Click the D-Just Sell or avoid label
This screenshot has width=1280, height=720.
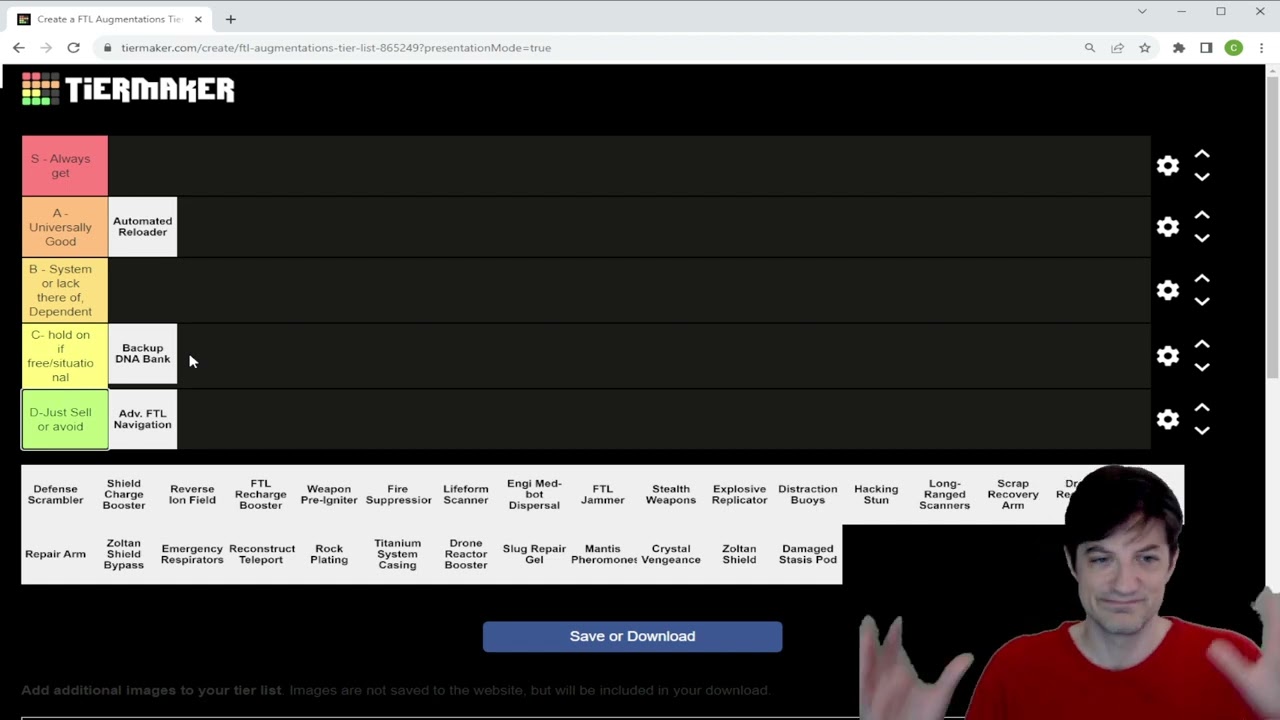tap(65, 419)
